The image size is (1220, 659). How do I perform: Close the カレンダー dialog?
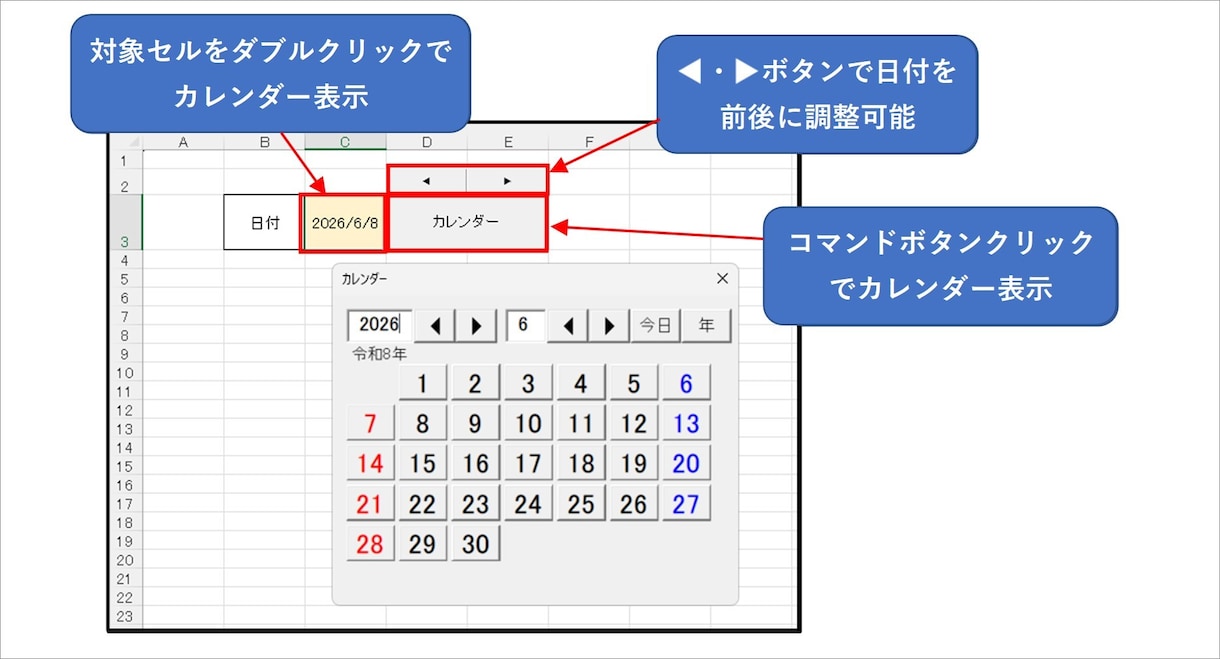click(722, 279)
